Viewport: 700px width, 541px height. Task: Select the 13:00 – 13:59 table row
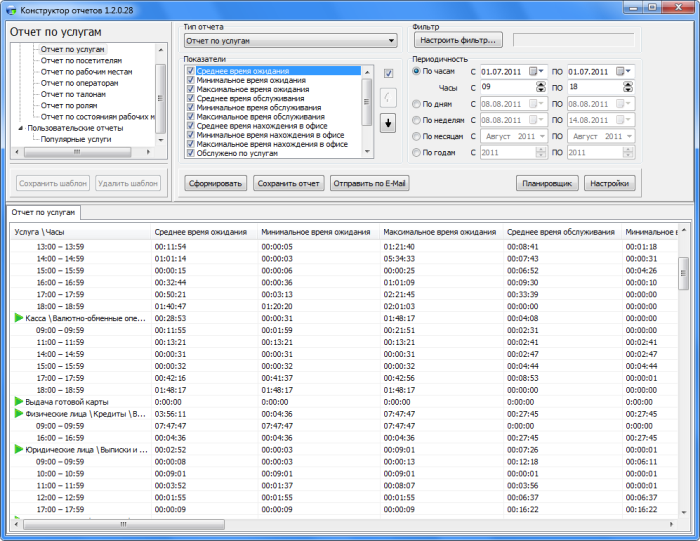(x=344, y=246)
